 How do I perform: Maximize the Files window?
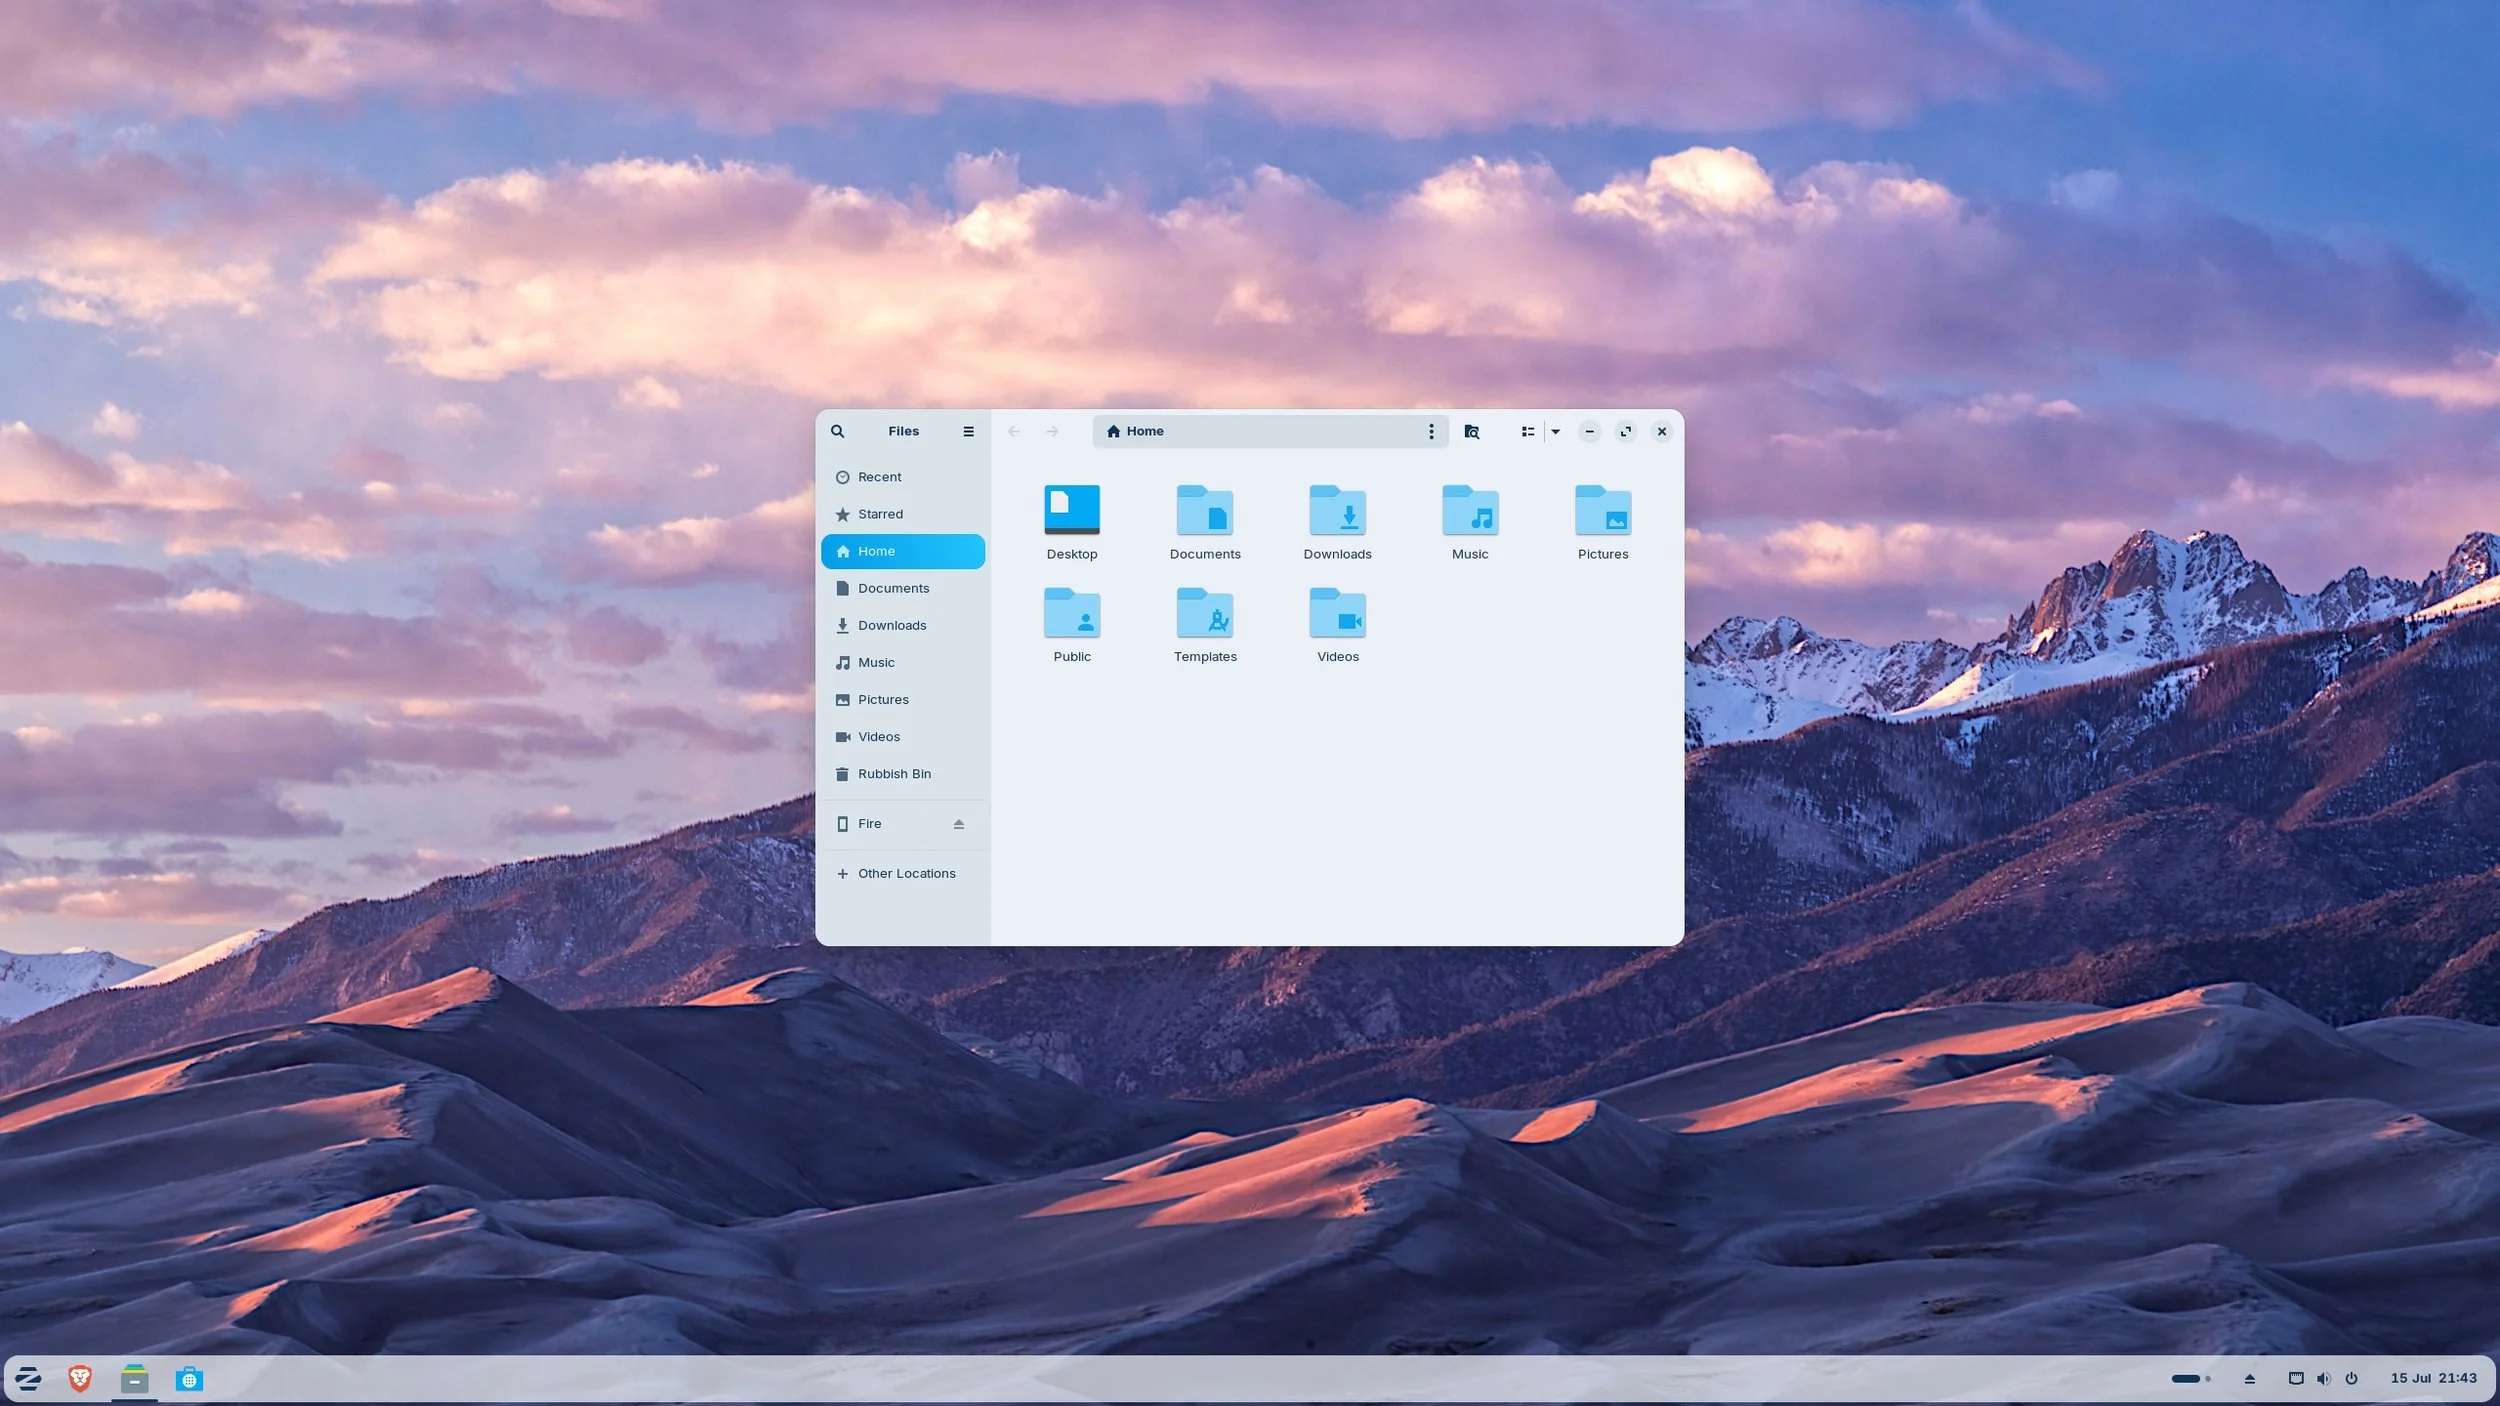1625,431
